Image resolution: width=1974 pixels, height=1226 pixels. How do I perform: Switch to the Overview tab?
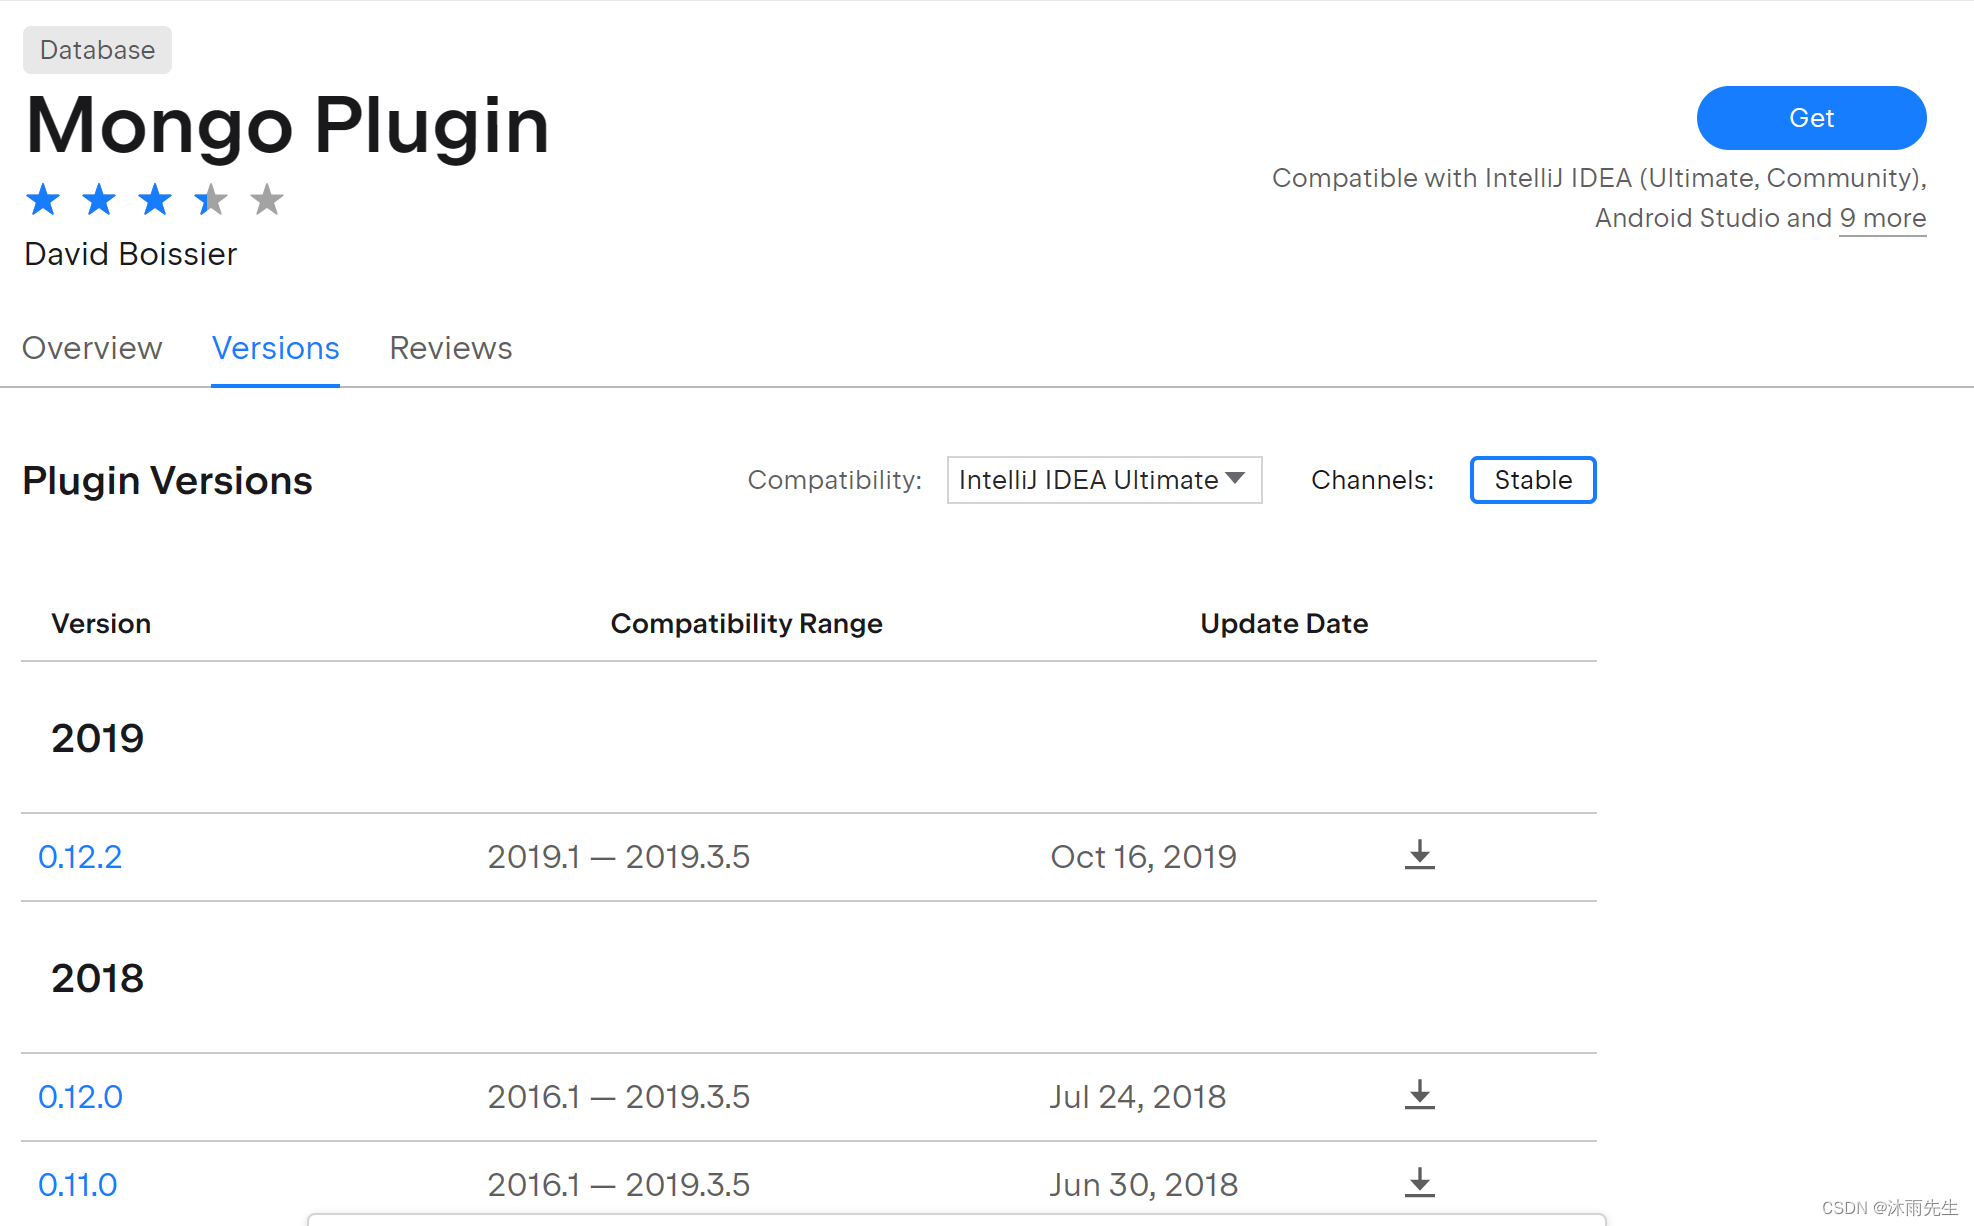pos(92,348)
